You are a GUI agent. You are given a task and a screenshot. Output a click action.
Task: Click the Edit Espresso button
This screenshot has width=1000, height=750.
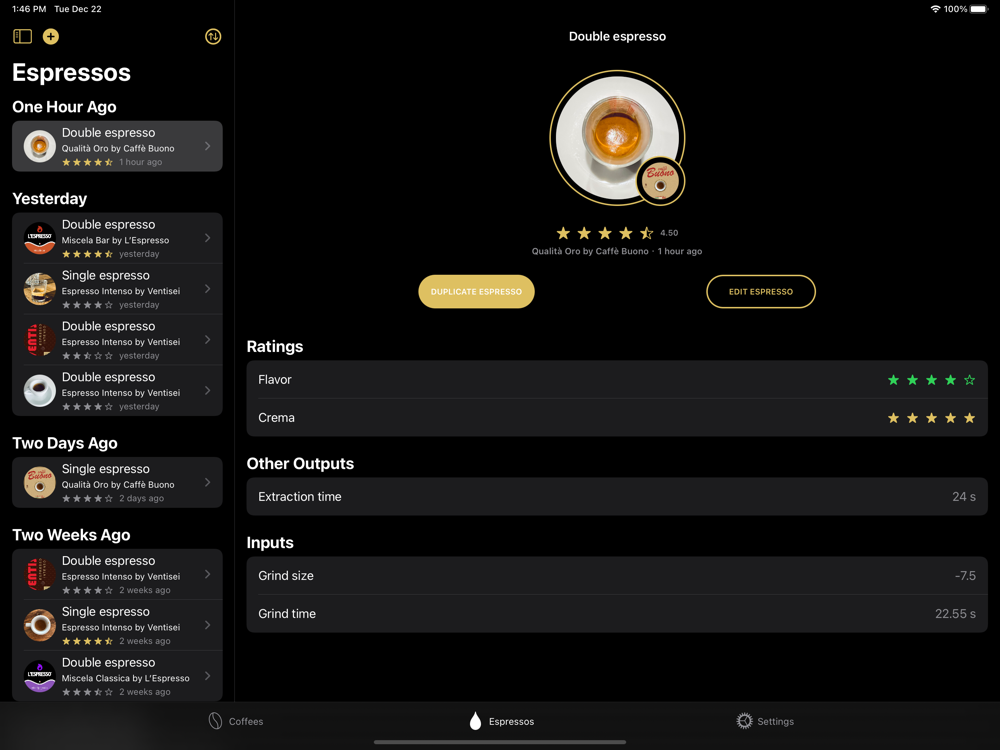point(761,291)
